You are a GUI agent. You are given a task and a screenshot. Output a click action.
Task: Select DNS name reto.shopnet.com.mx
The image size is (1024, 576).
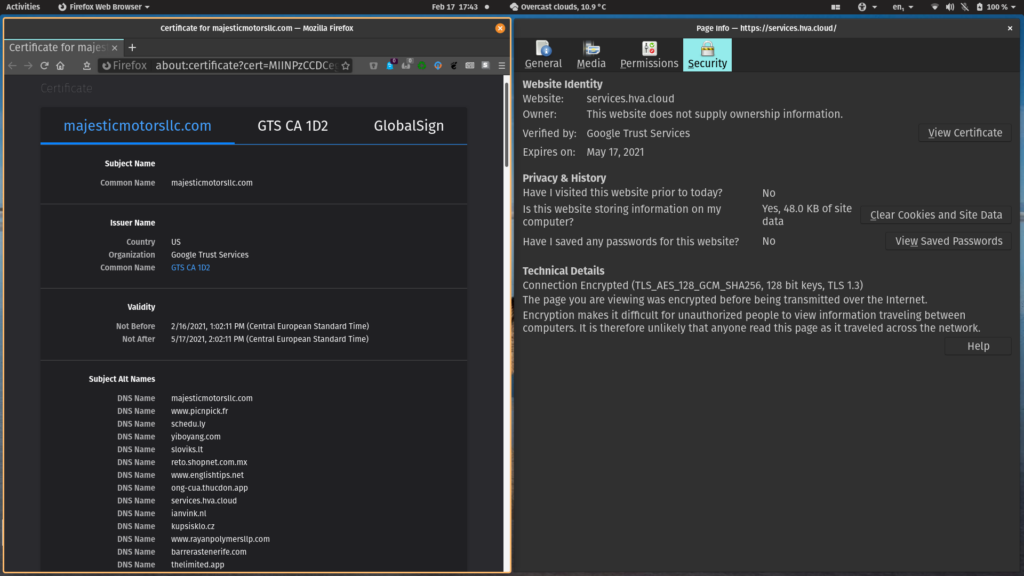point(209,462)
